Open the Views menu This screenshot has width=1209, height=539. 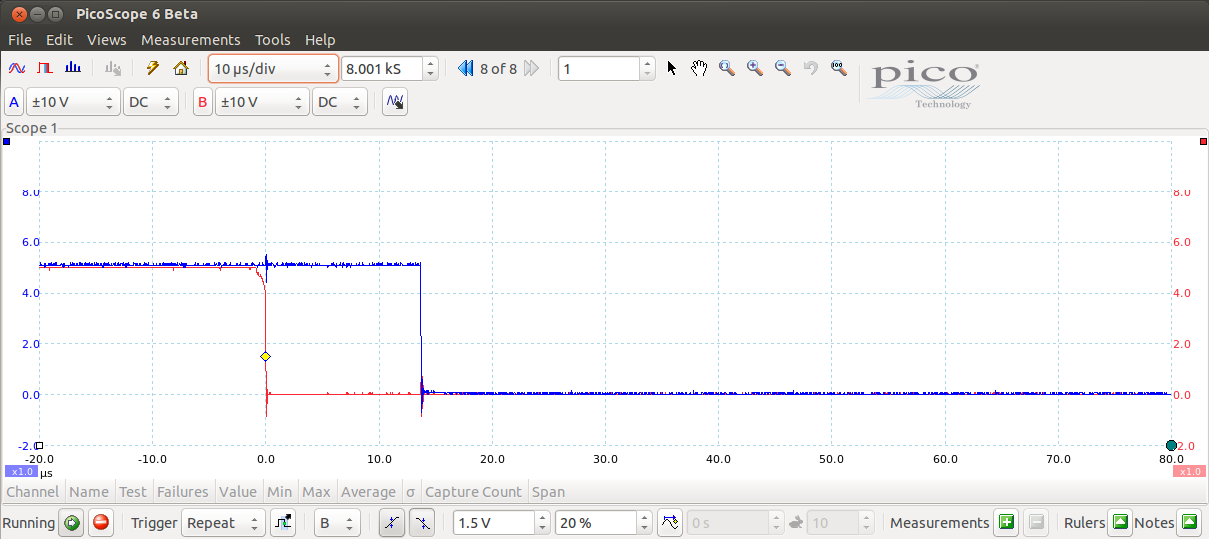107,40
